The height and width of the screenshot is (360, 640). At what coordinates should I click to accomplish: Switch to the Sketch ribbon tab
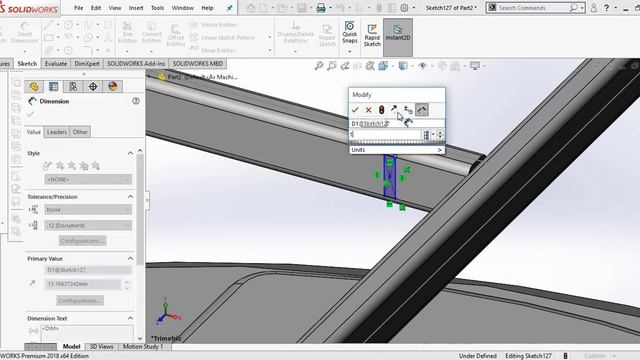click(x=27, y=64)
